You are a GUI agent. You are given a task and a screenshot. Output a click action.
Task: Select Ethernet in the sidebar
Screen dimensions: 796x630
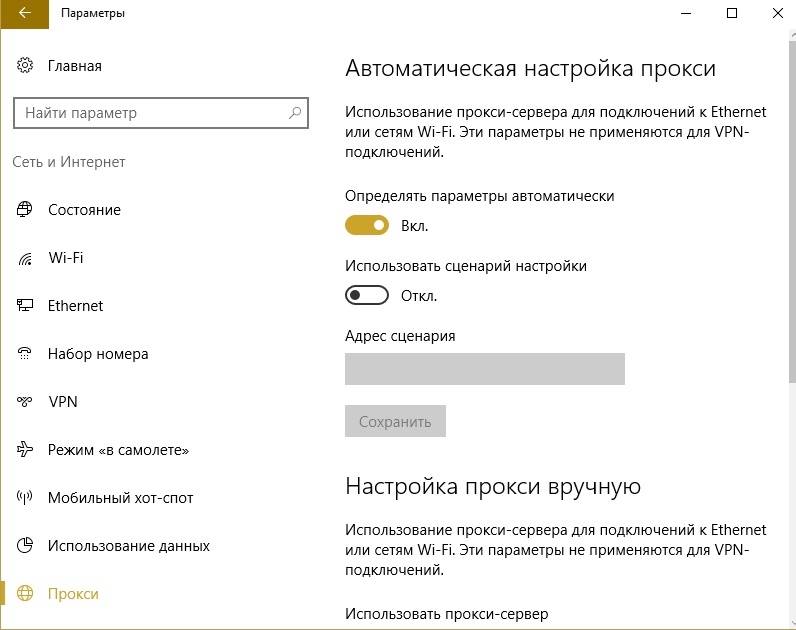click(x=76, y=306)
